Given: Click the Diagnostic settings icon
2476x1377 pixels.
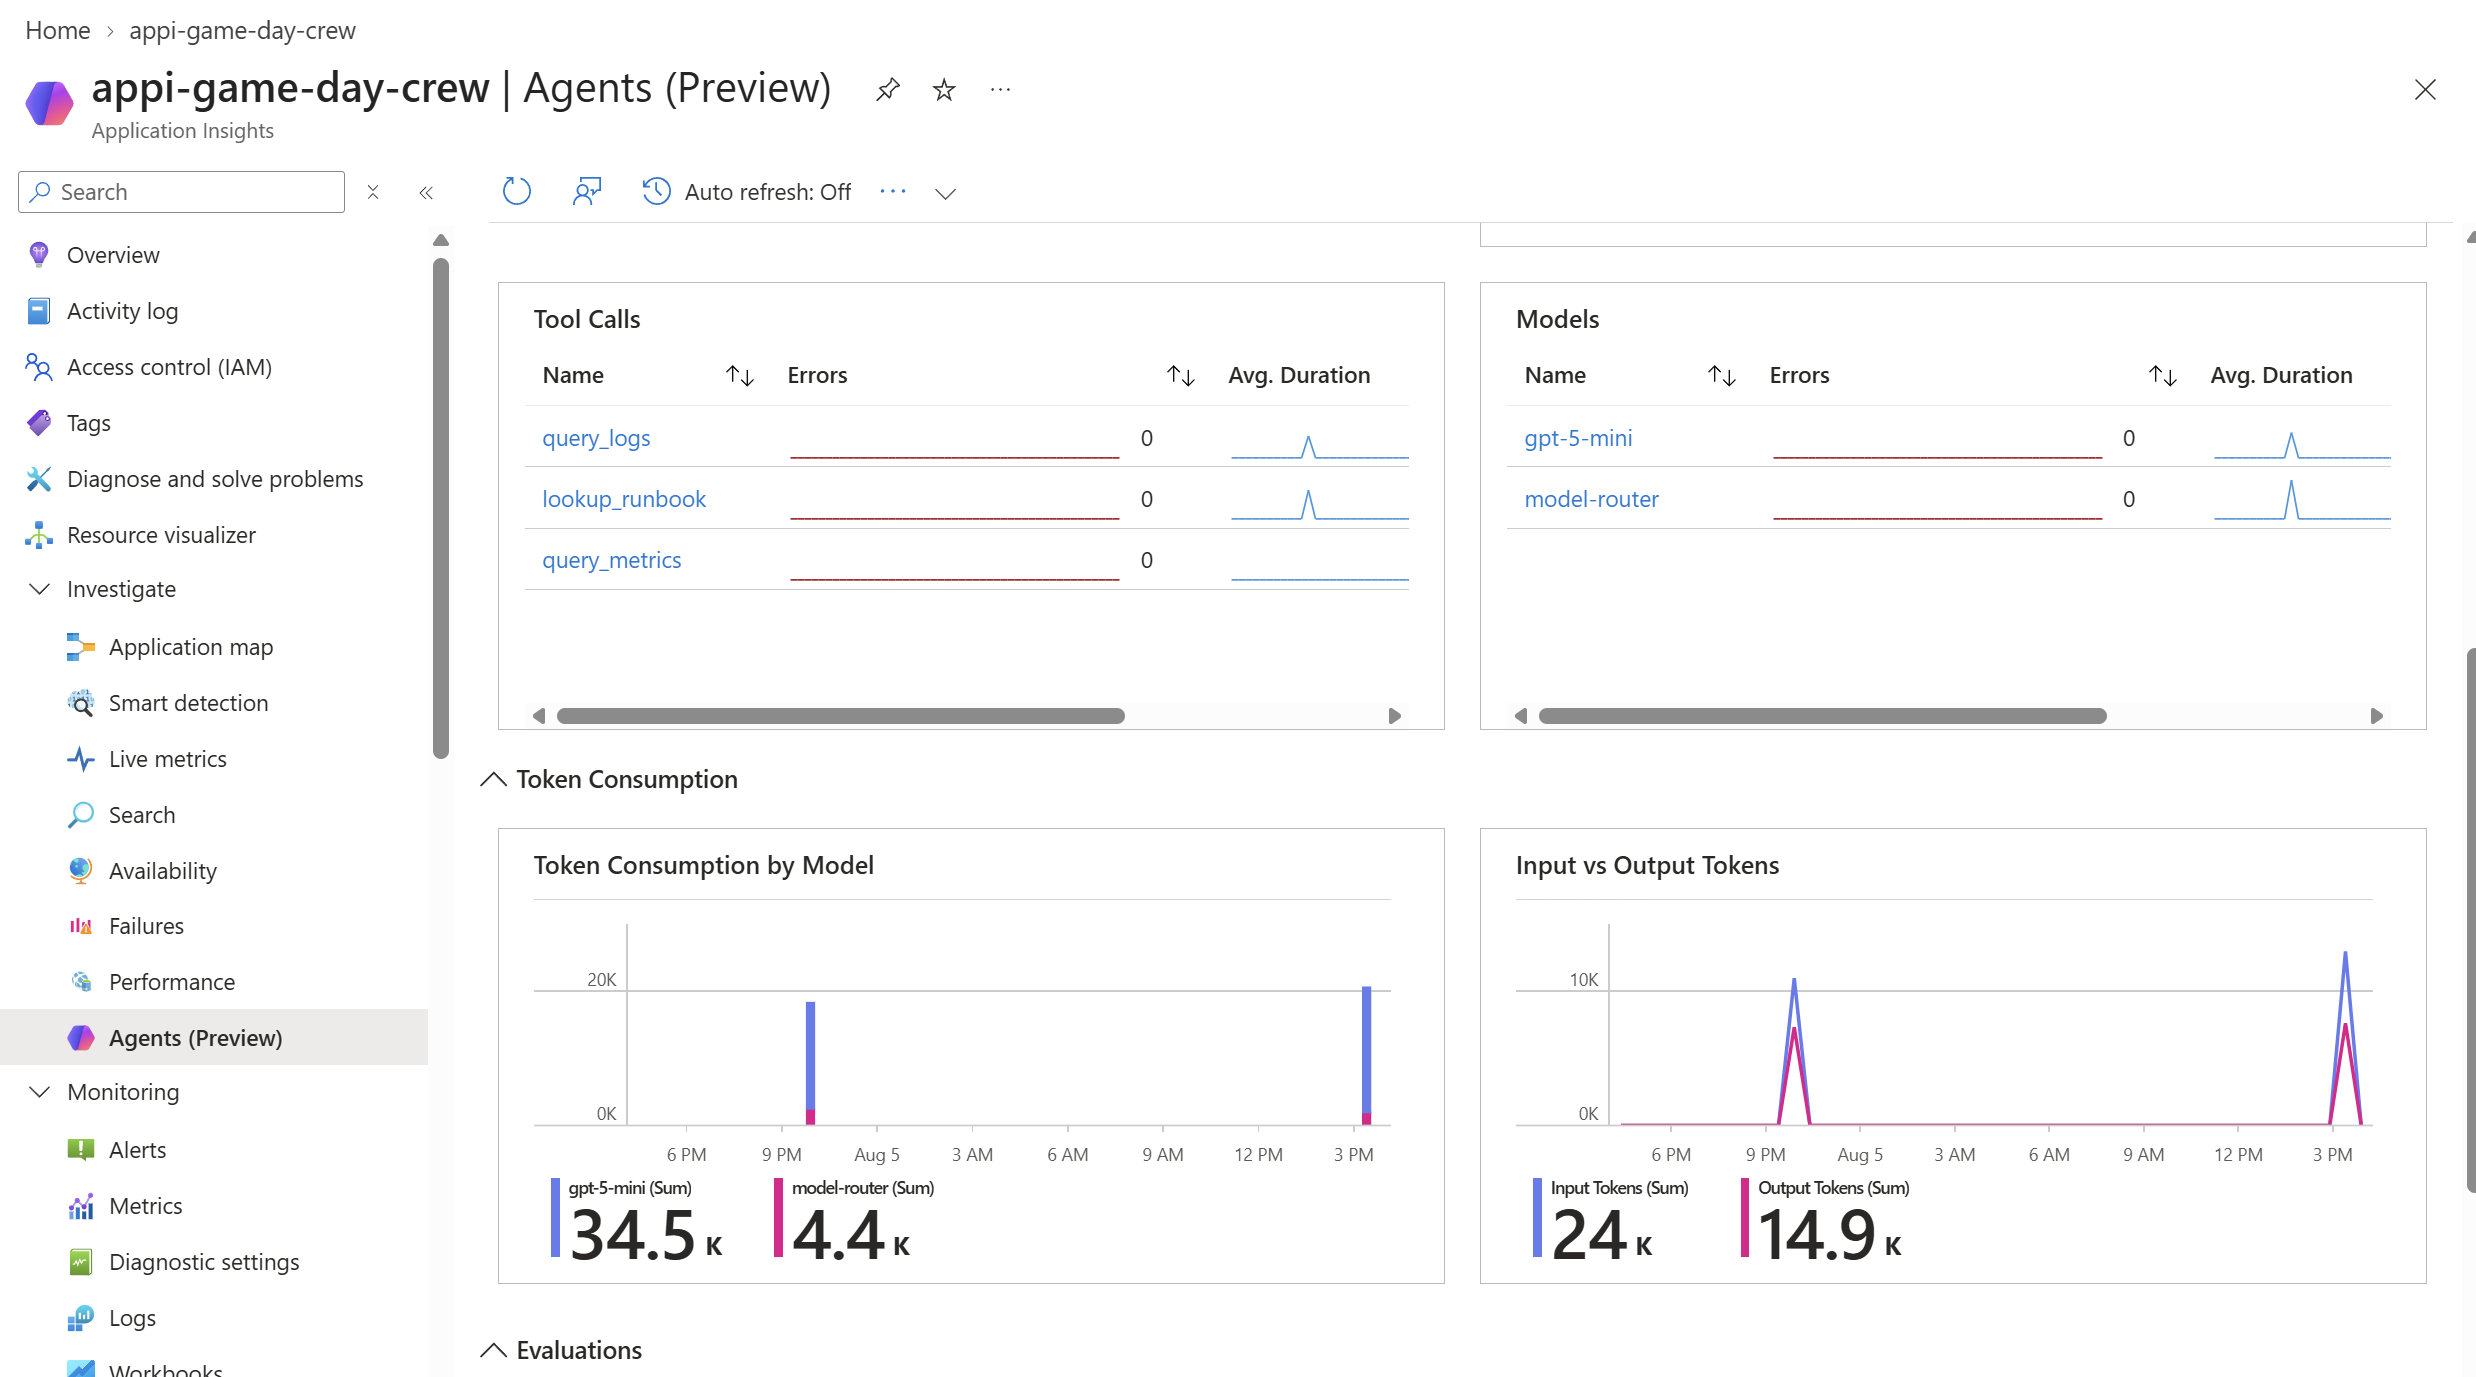Looking at the screenshot, I should click(80, 1262).
